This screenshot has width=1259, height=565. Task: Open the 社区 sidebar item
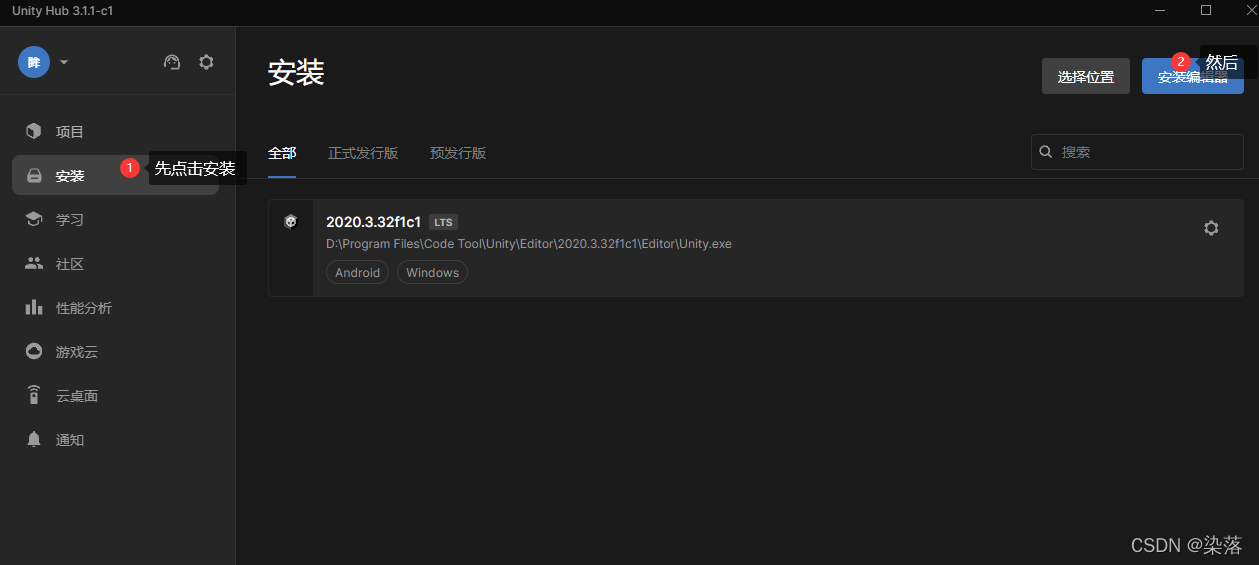coord(115,263)
